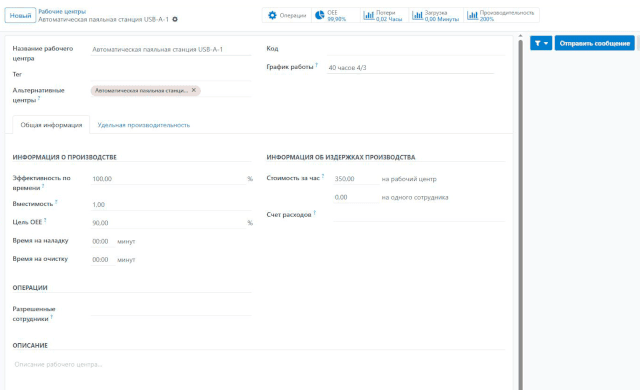Show help tooltip for Вместимость

coord(56,202)
